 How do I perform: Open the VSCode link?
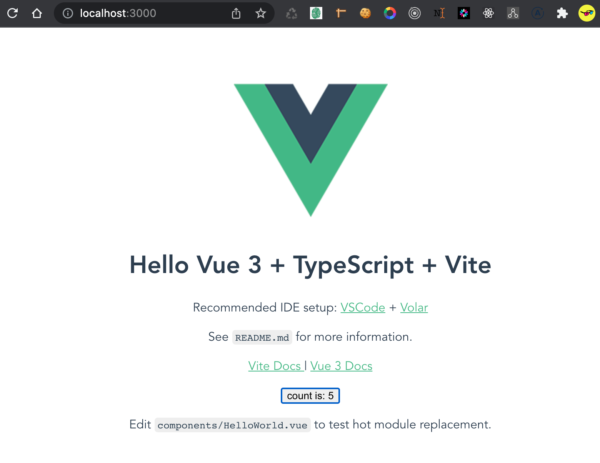(x=363, y=308)
